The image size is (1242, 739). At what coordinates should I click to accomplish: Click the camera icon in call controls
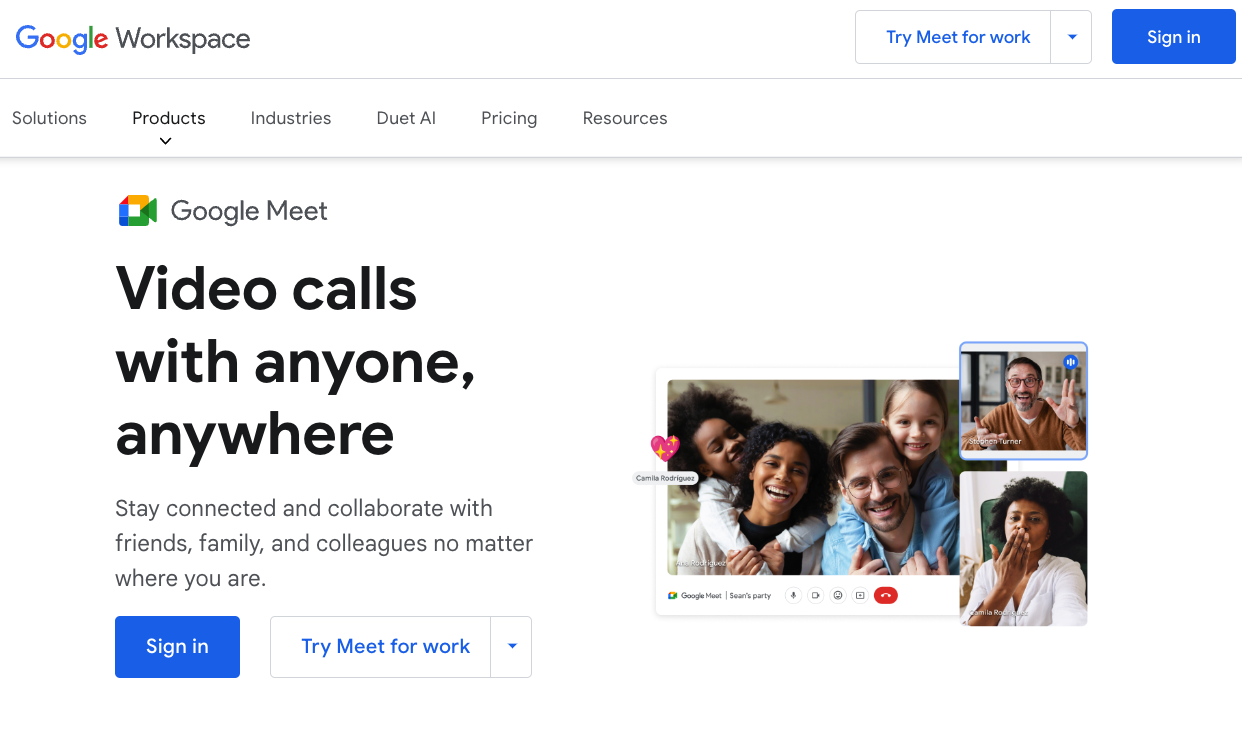tap(815, 595)
